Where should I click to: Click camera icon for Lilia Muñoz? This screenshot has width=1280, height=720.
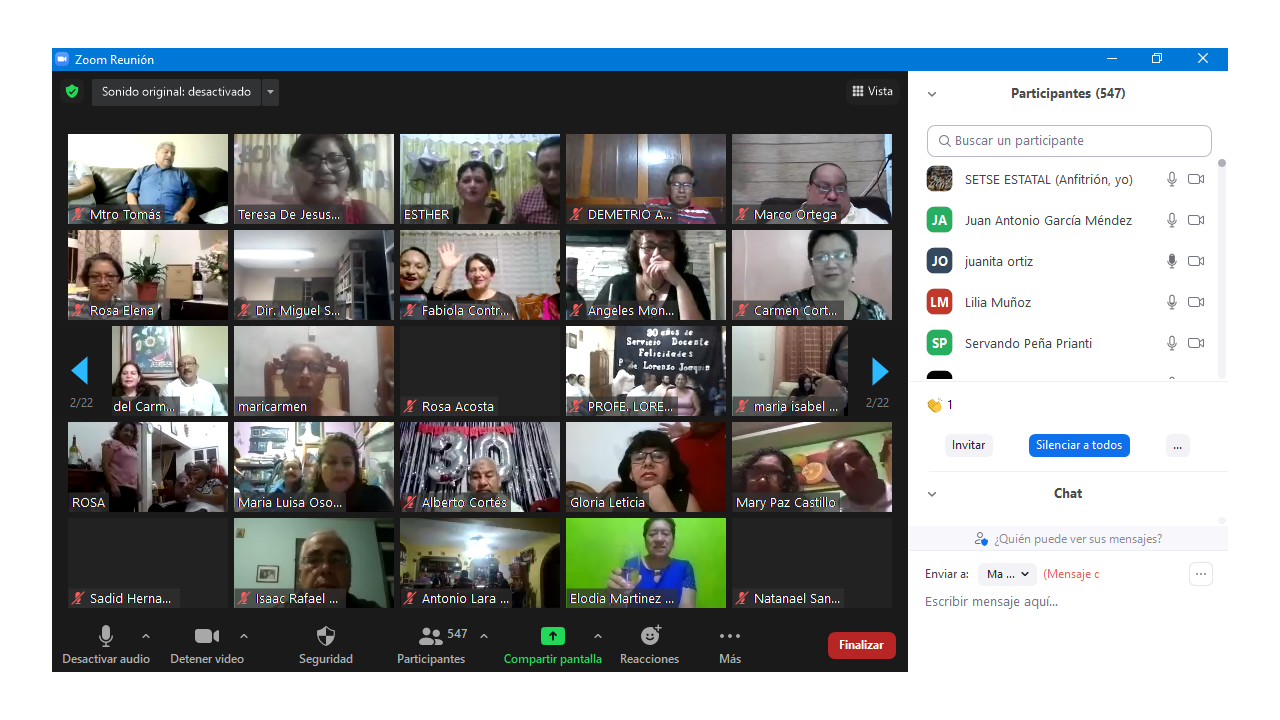point(1196,302)
